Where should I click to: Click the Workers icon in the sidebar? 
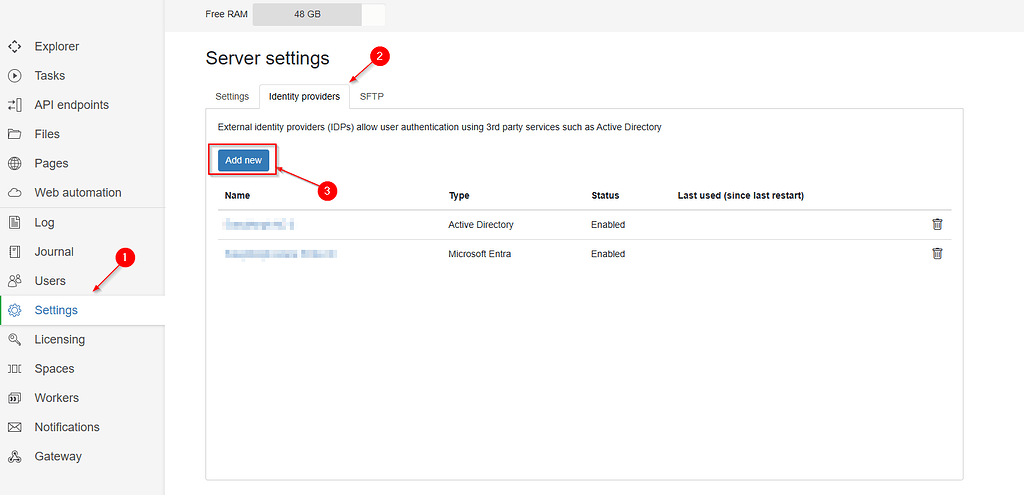pos(14,398)
